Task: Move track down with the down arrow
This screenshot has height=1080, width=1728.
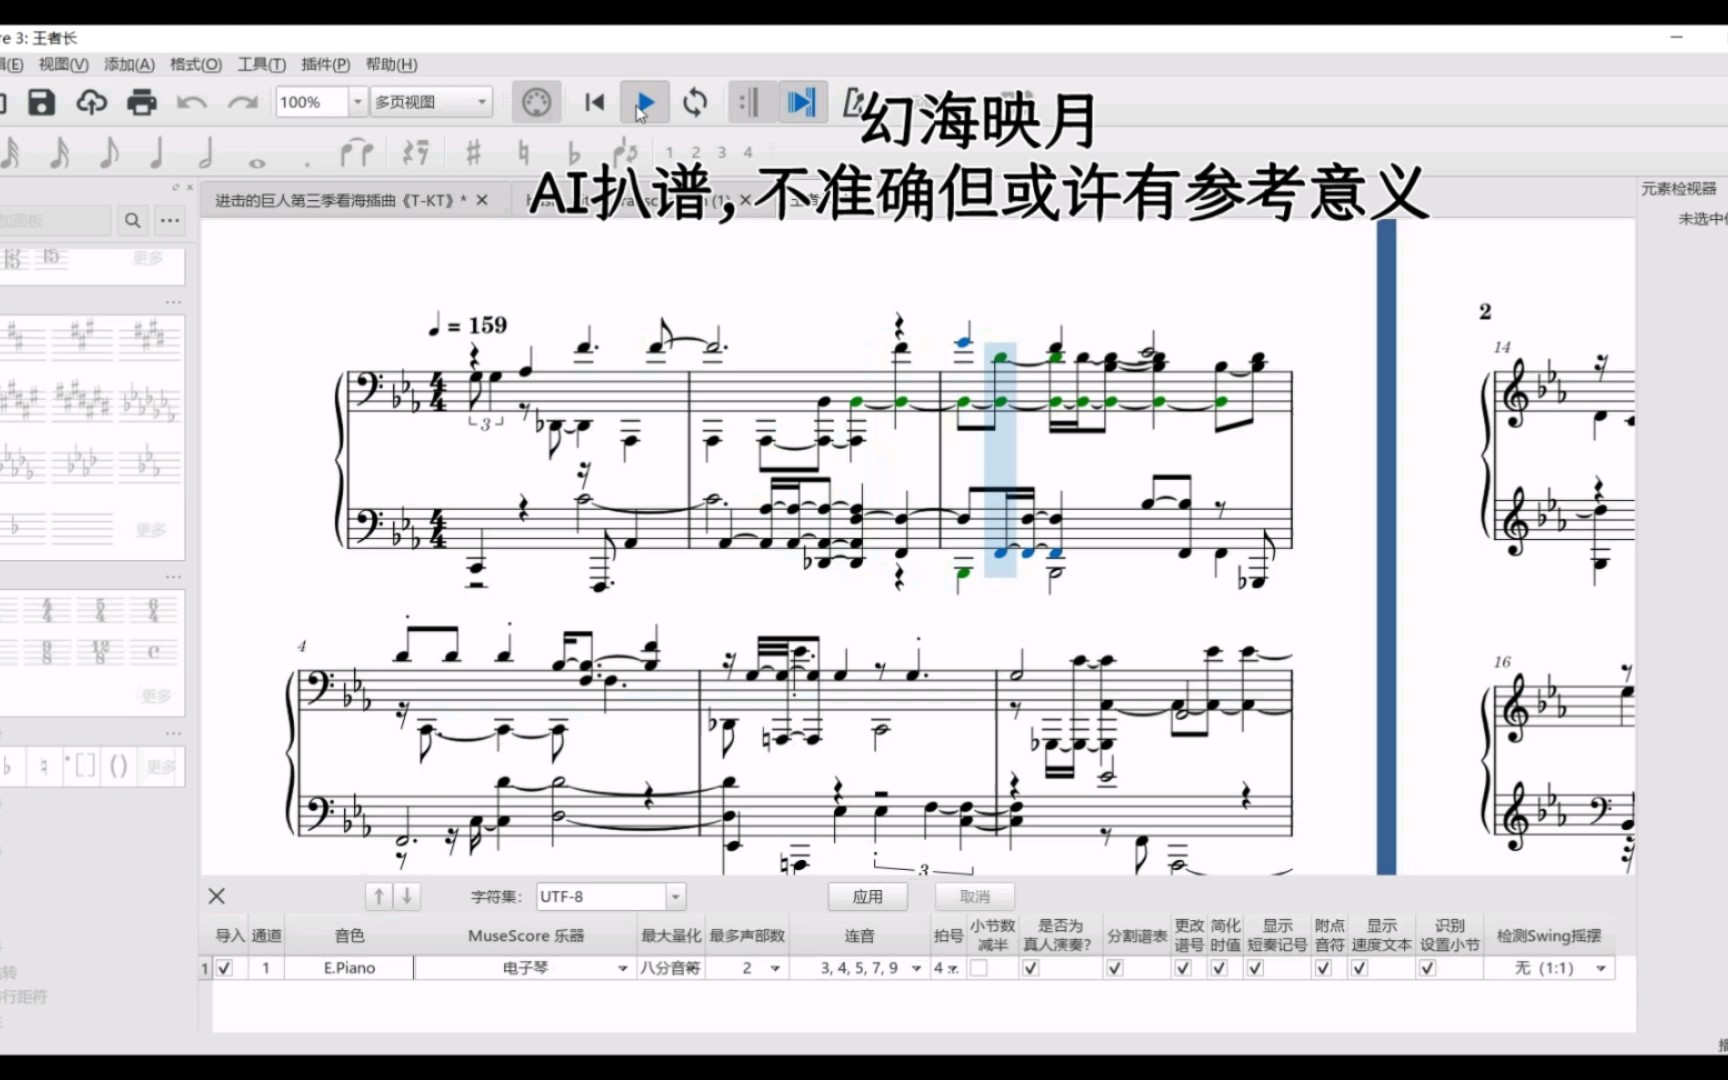Action: (407, 897)
